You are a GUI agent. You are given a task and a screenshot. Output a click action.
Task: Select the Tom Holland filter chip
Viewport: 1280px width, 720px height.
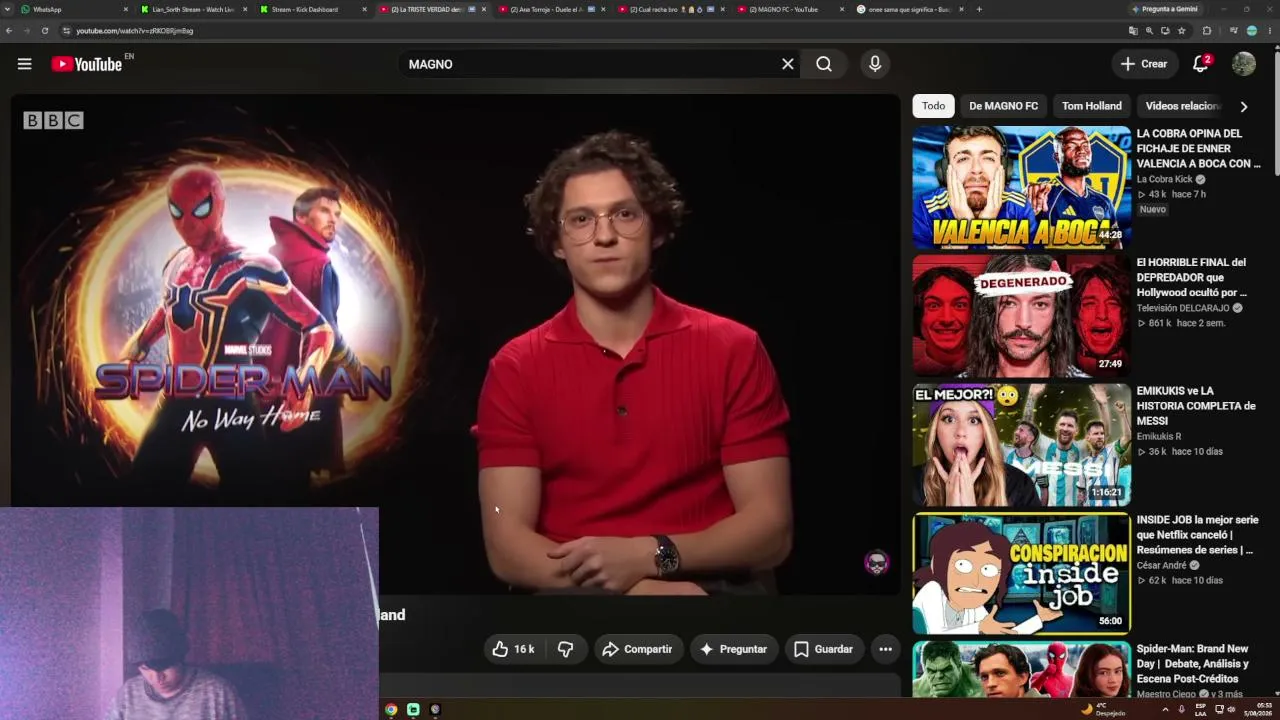coord(1091,106)
